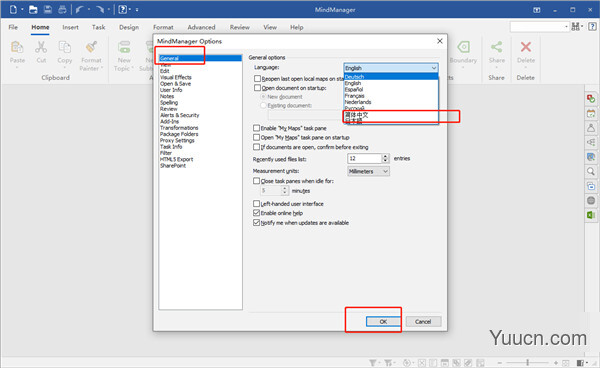This screenshot has height=368, width=600.
Task: Check Open "My Maps" task pane on startup
Action: point(256,137)
